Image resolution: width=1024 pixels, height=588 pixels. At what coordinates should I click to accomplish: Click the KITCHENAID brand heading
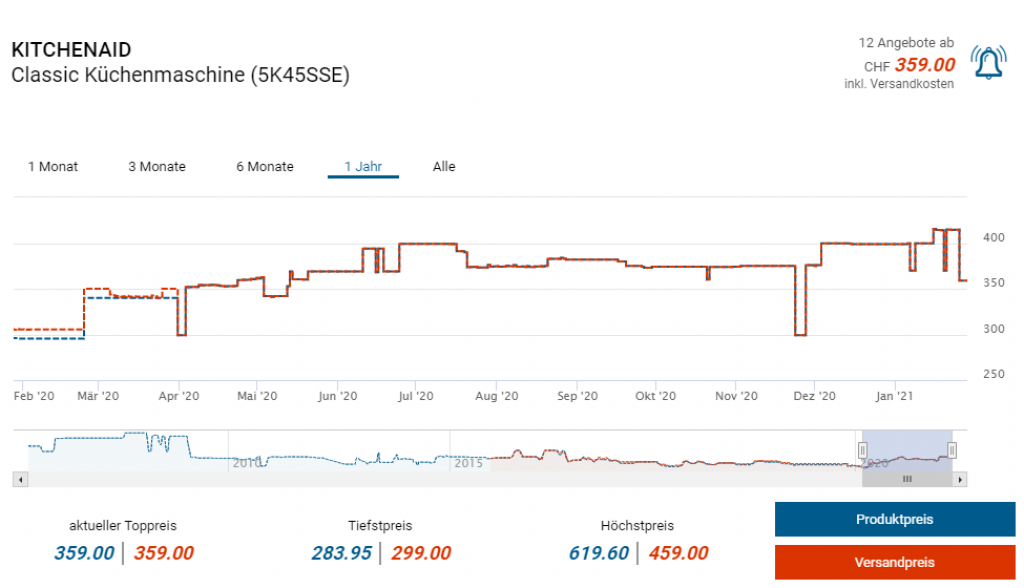tap(71, 50)
